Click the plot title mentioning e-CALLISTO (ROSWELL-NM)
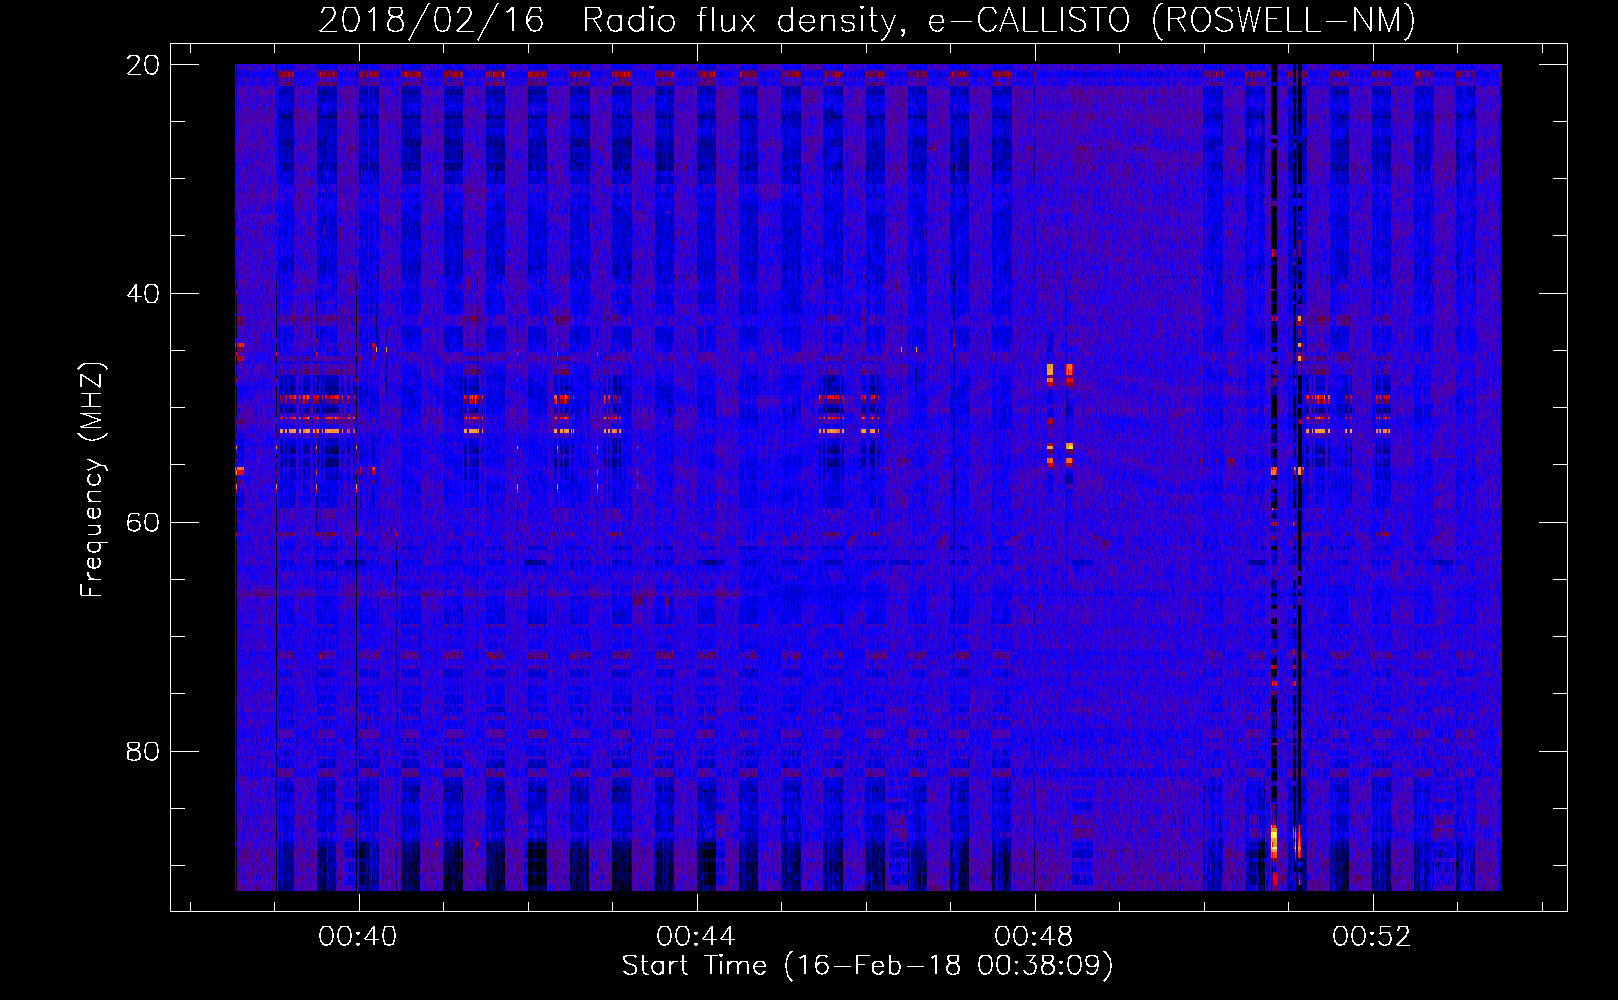The height and width of the screenshot is (1000, 1618). [867, 21]
